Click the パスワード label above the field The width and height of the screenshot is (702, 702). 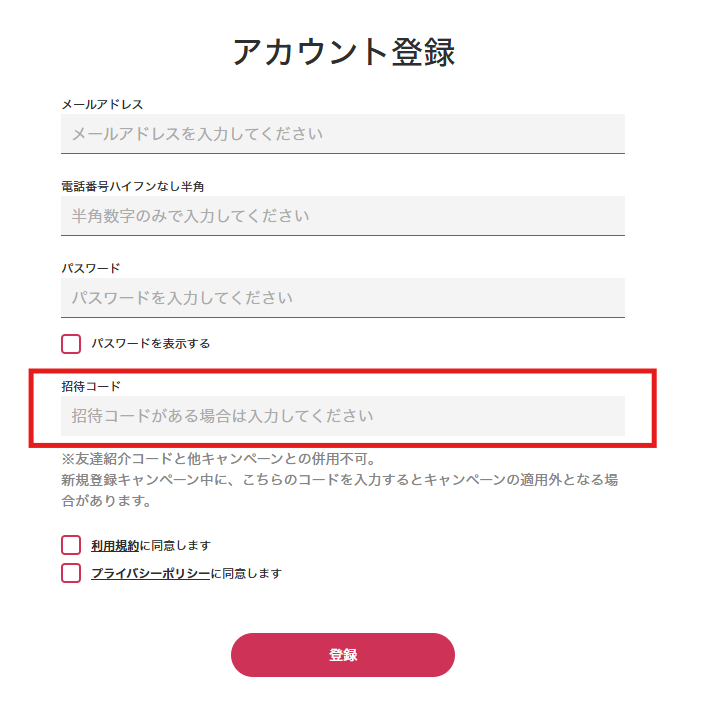tap(91, 268)
